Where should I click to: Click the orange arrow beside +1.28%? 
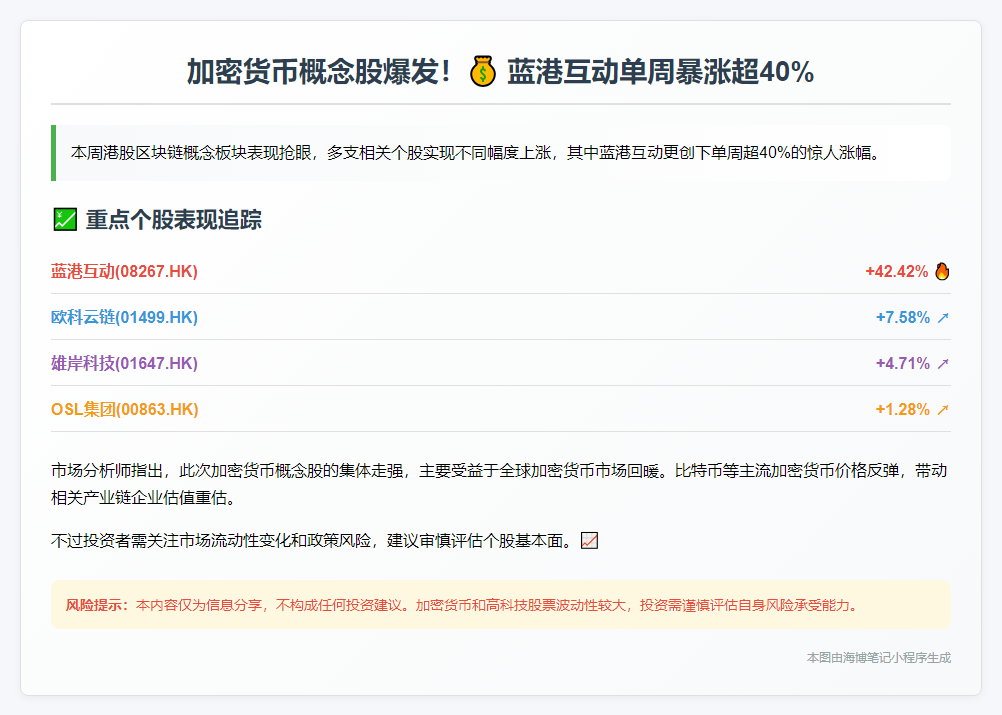point(942,410)
